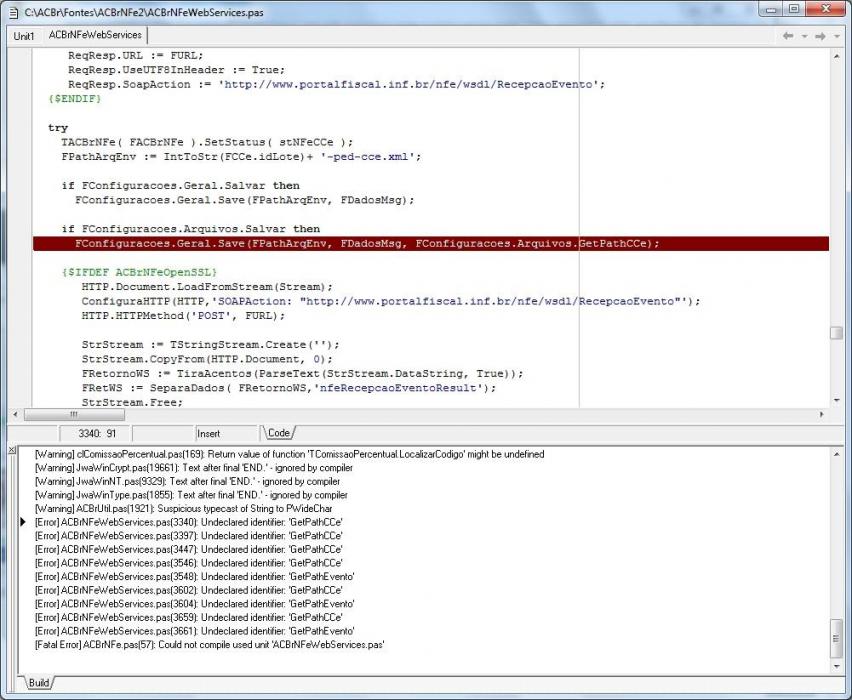Click the ConfiguraHTTP SOAPAction line

(x=391, y=301)
